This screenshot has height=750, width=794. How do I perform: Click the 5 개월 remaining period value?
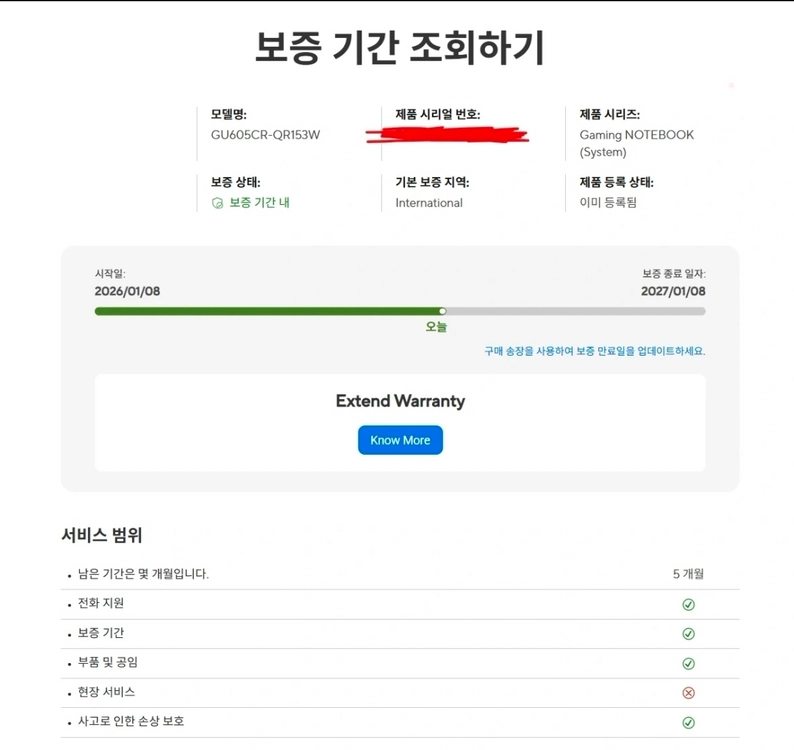click(688, 574)
